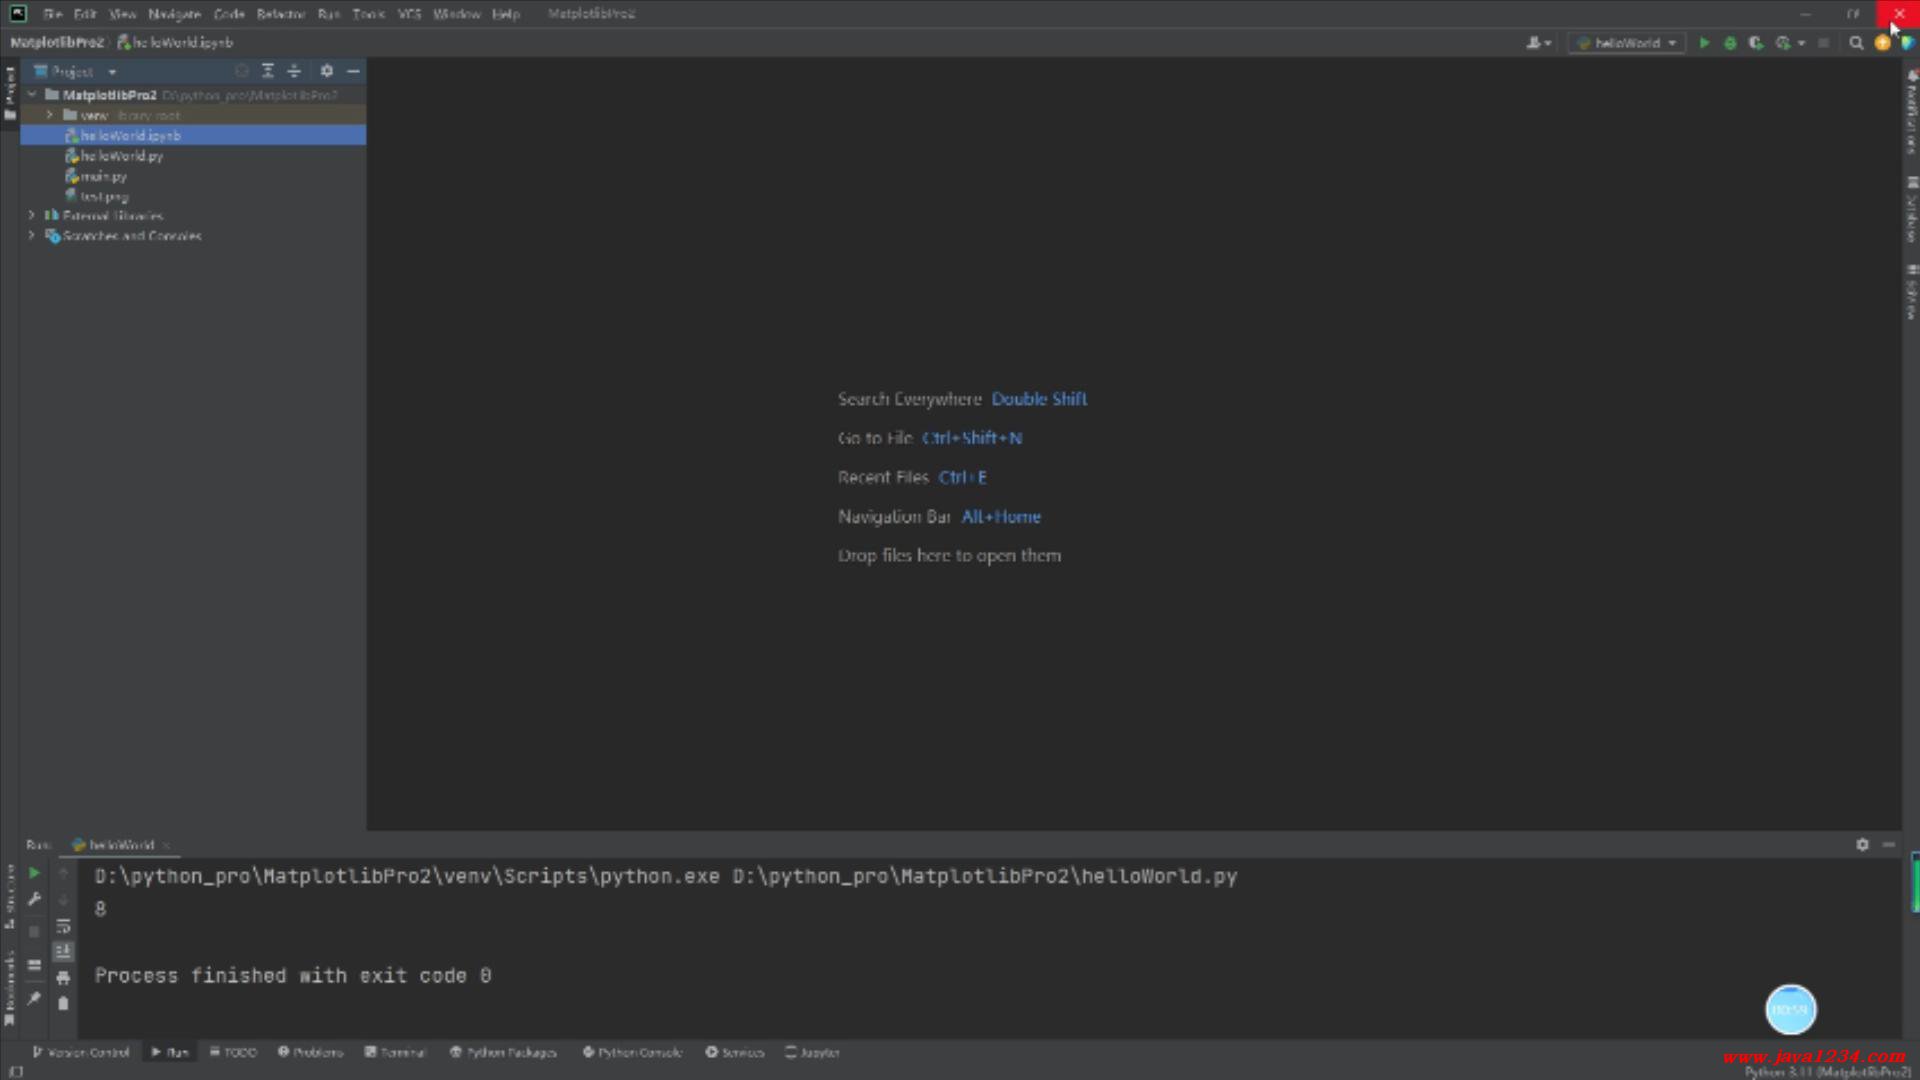
Task: Expand External Libraries node
Action: click(31, 216)
